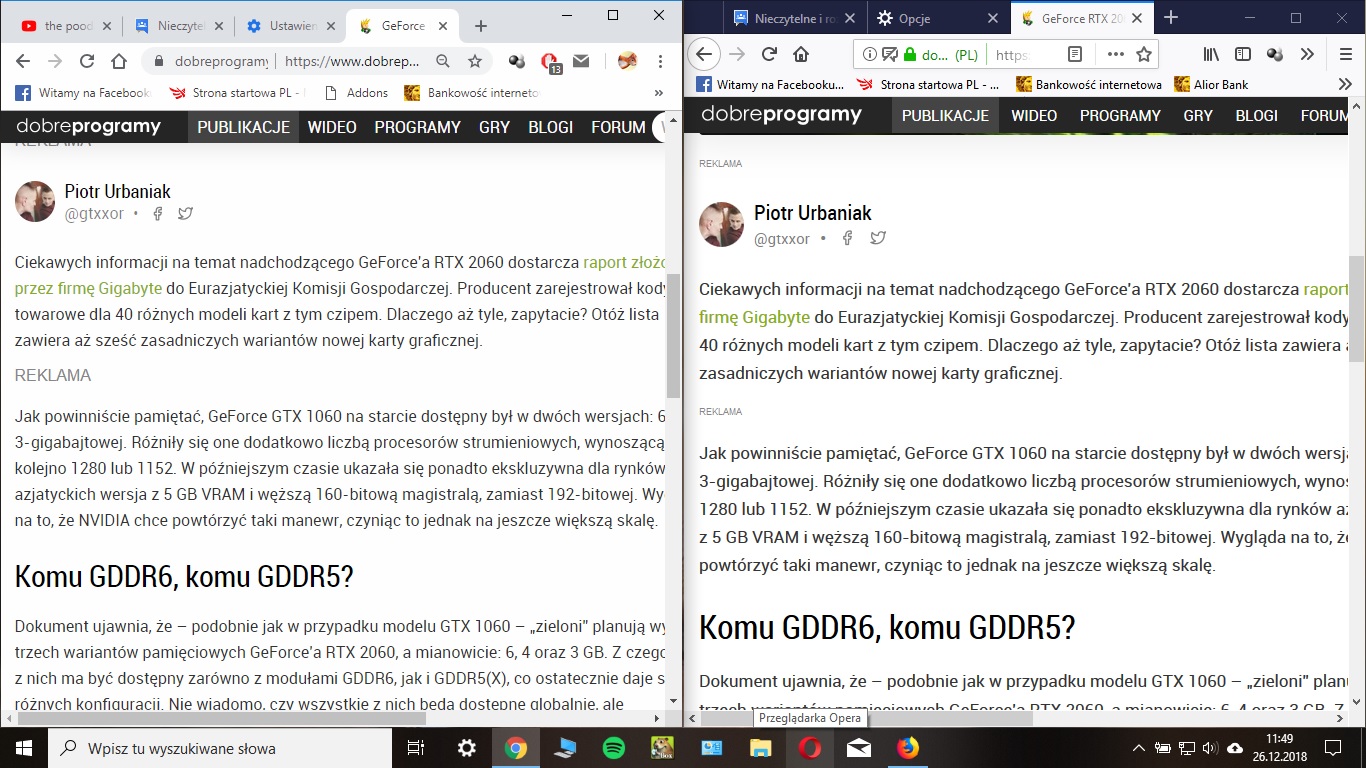Show hidden system tray icons

point(1138,747)
